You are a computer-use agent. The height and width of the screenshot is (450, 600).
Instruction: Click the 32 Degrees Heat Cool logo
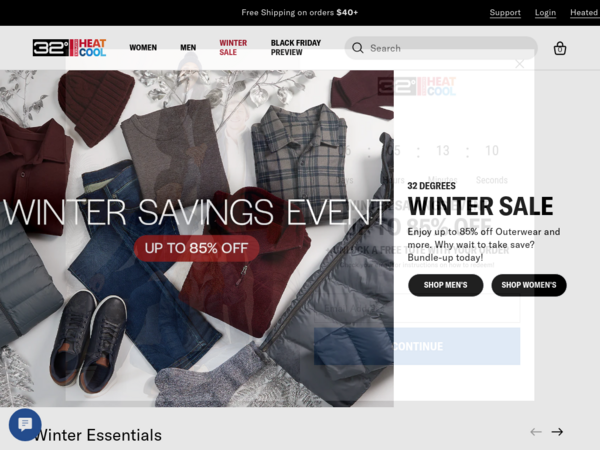tap(69, 48)
